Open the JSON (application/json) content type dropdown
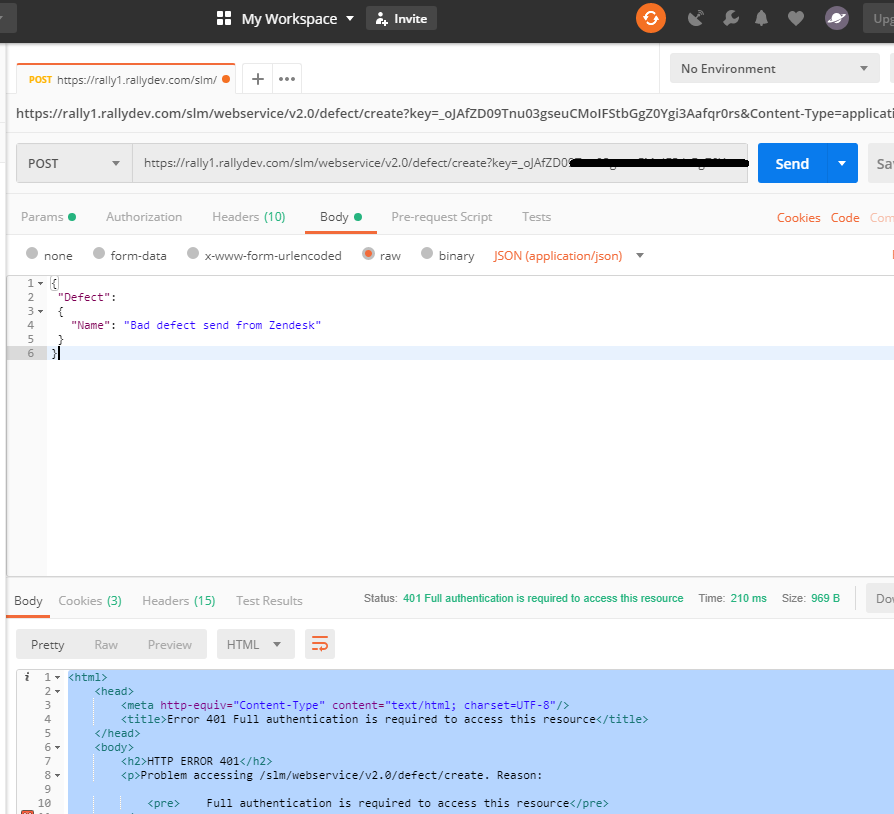 pos(558,255)
